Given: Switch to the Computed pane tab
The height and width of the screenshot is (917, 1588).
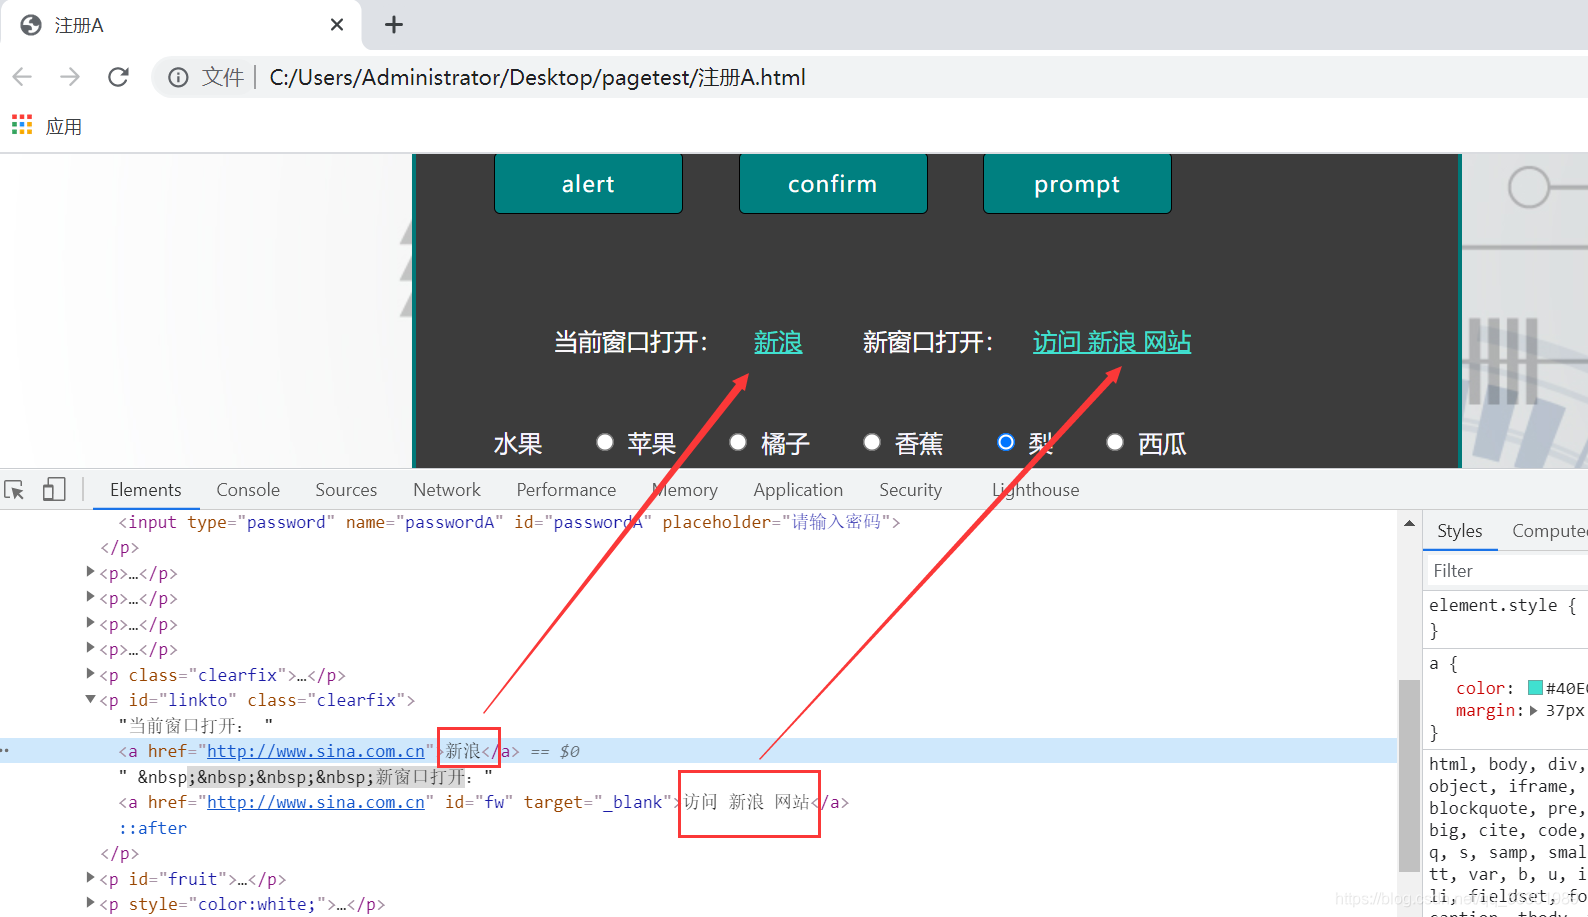Looking at the screenshot, I should [x=1549, y=531].
